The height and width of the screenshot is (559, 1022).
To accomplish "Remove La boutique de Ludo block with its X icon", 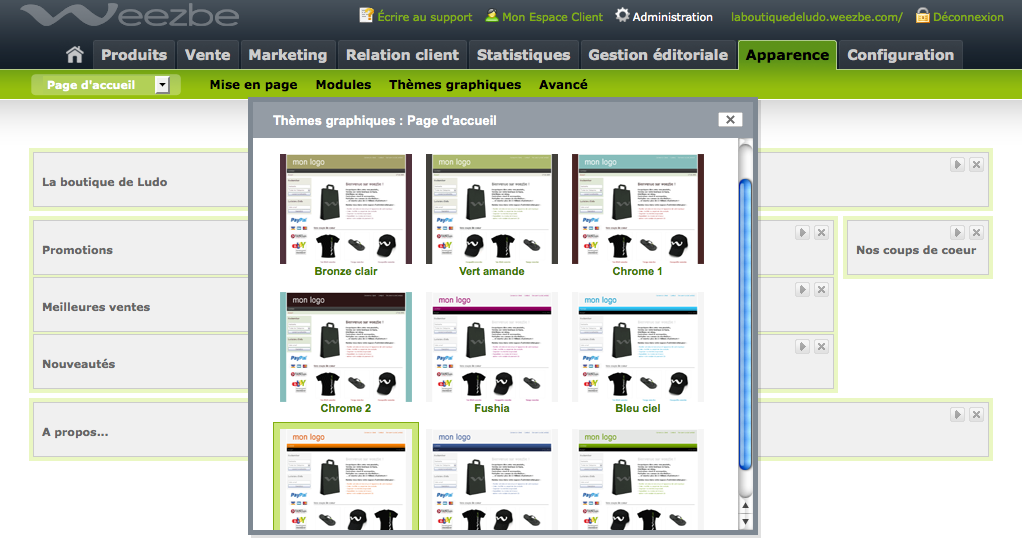I will (976, 164).
